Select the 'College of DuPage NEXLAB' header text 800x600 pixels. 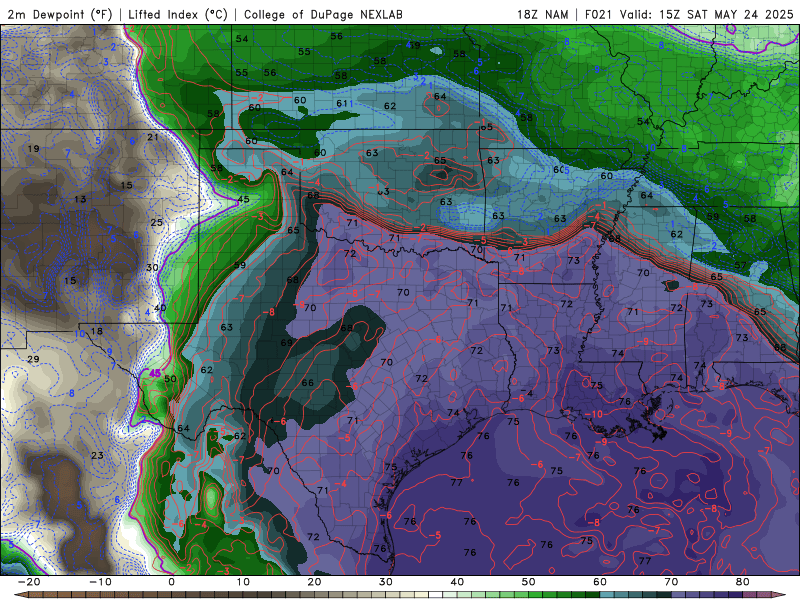tap(323, 15)
